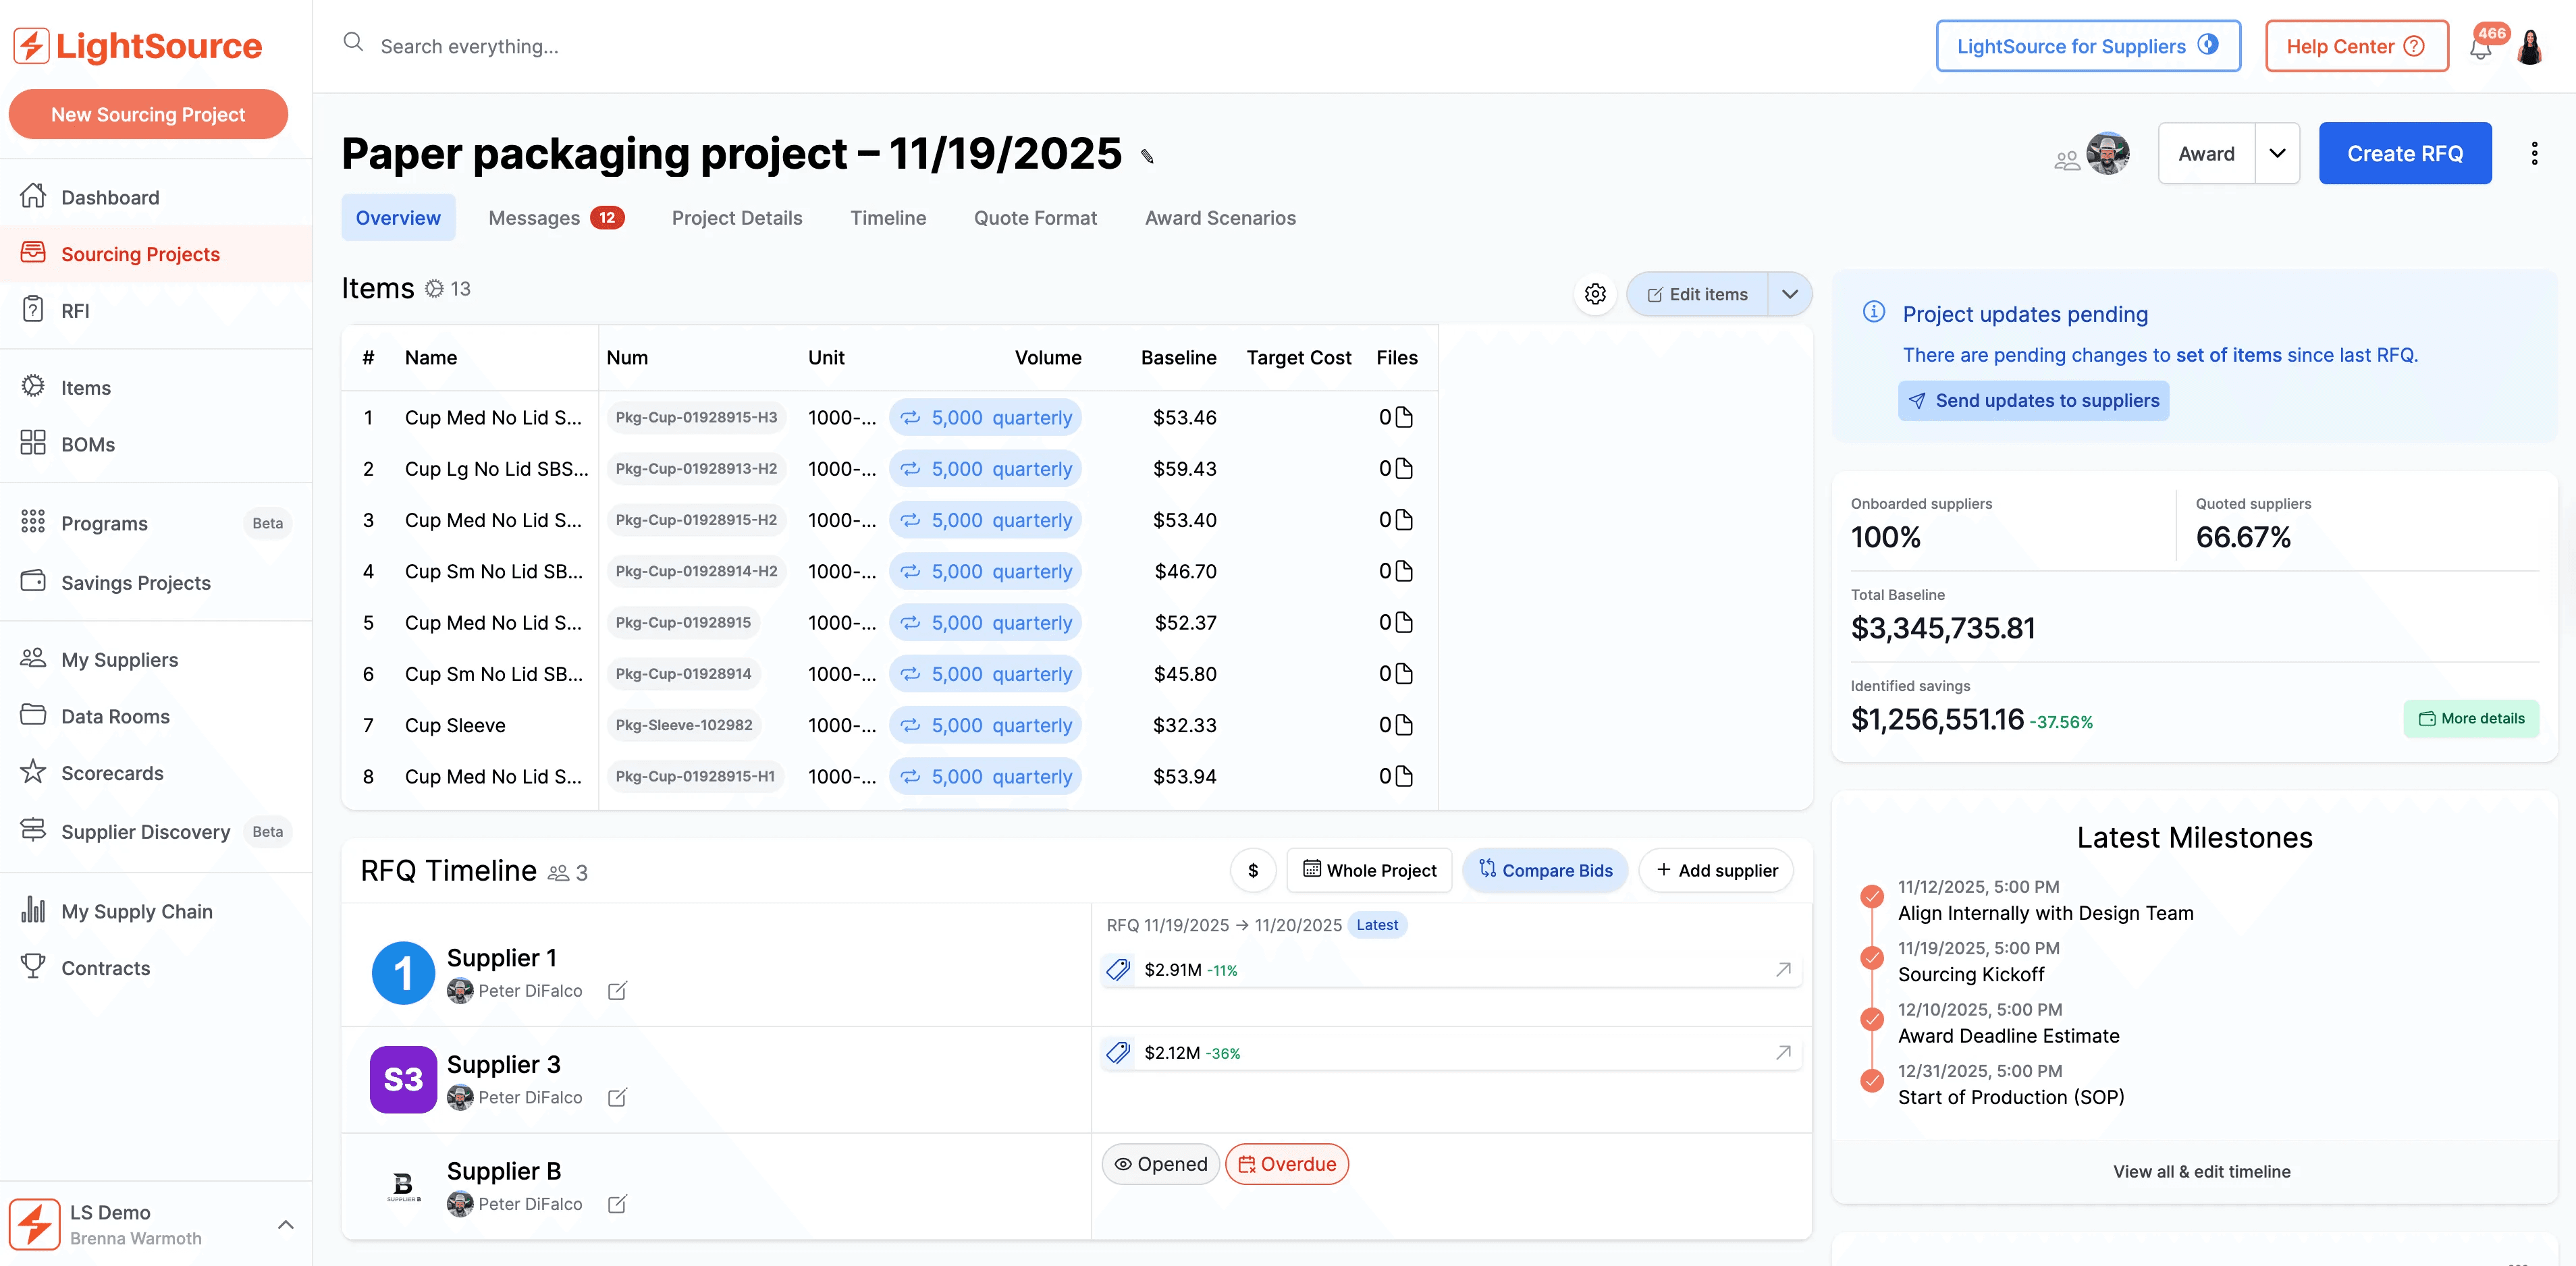Open the items table settings gear
Viewport: 2576px width, 1266px height.
[1595, 294]
